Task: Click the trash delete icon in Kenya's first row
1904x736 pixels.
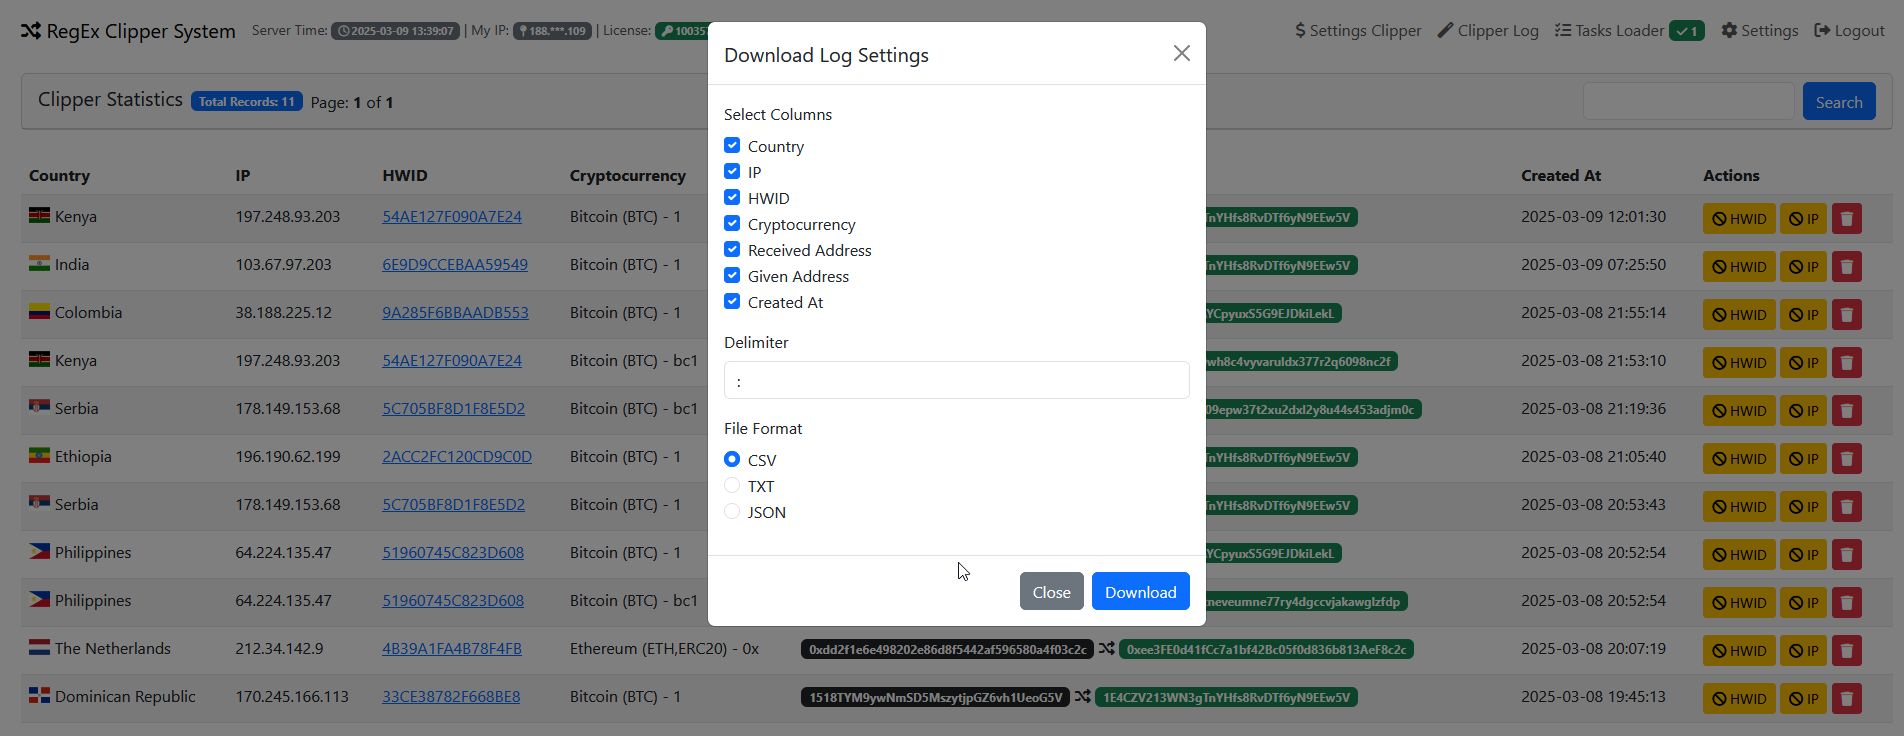Action: [1846, 218]
